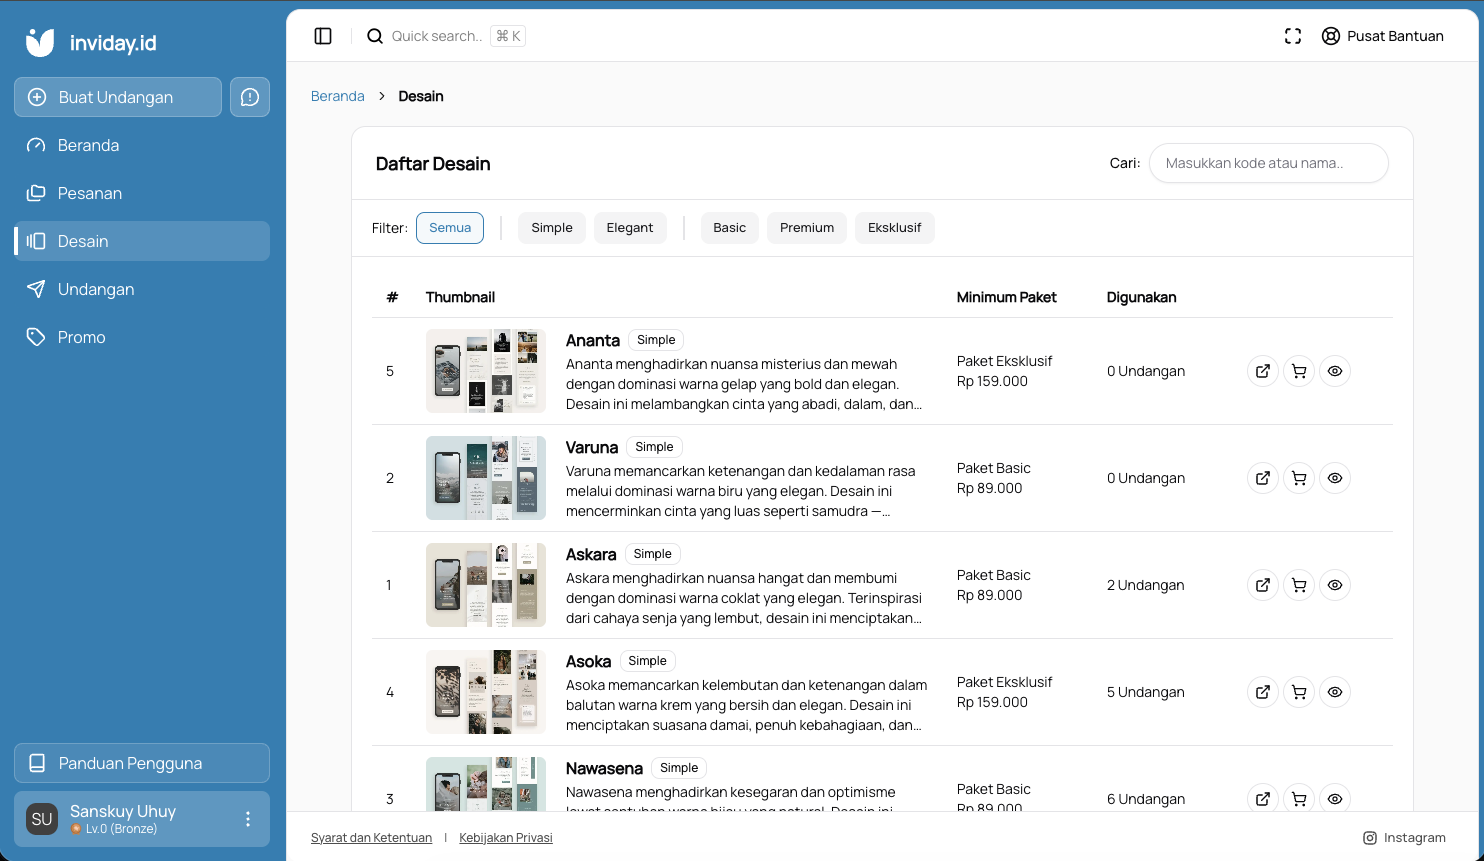Open external link icon for Asoka

click(1263, 692)
